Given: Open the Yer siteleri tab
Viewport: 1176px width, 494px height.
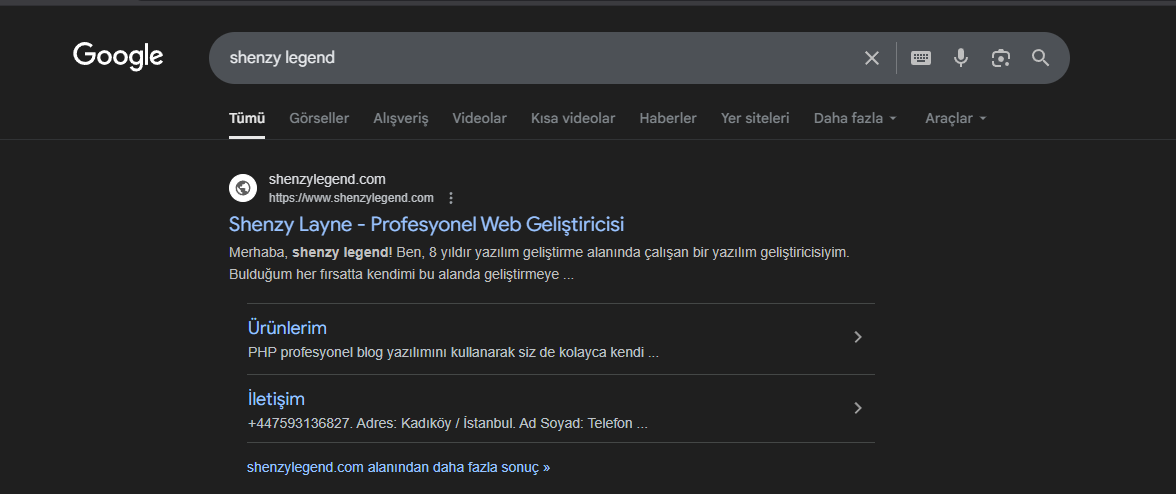Looking at the screenshot, I should pos(755,118).
